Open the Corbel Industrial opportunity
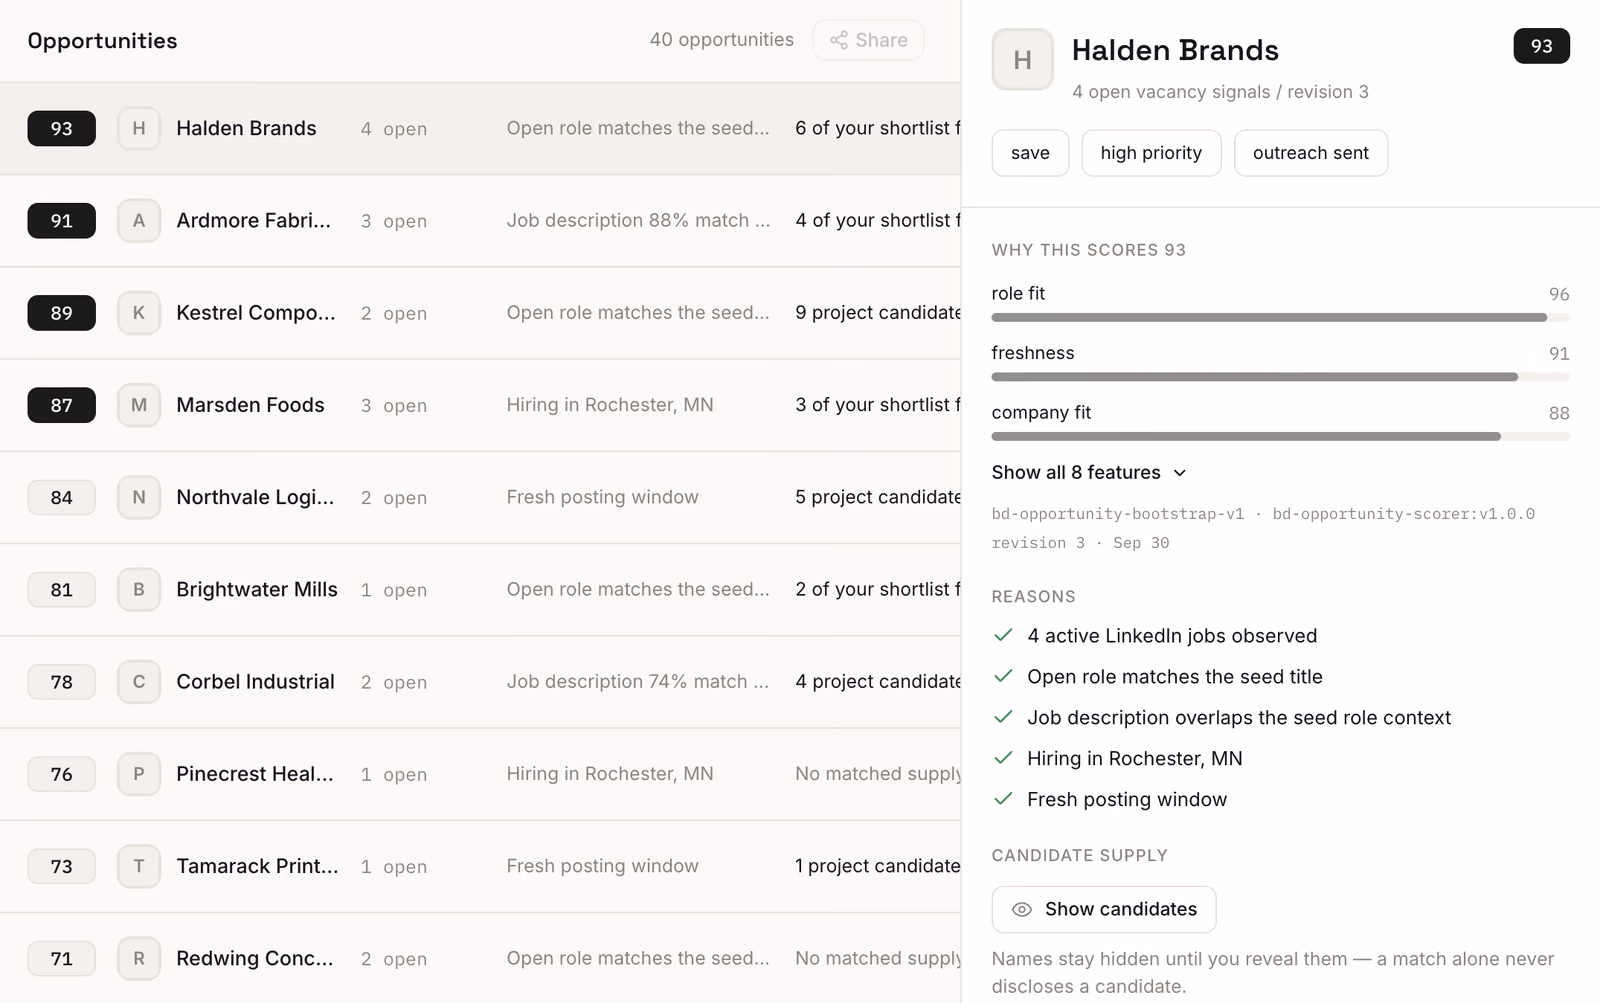Image resolution: width=1600 pixels, height=1003 pixels. click(x=480, y=682)
